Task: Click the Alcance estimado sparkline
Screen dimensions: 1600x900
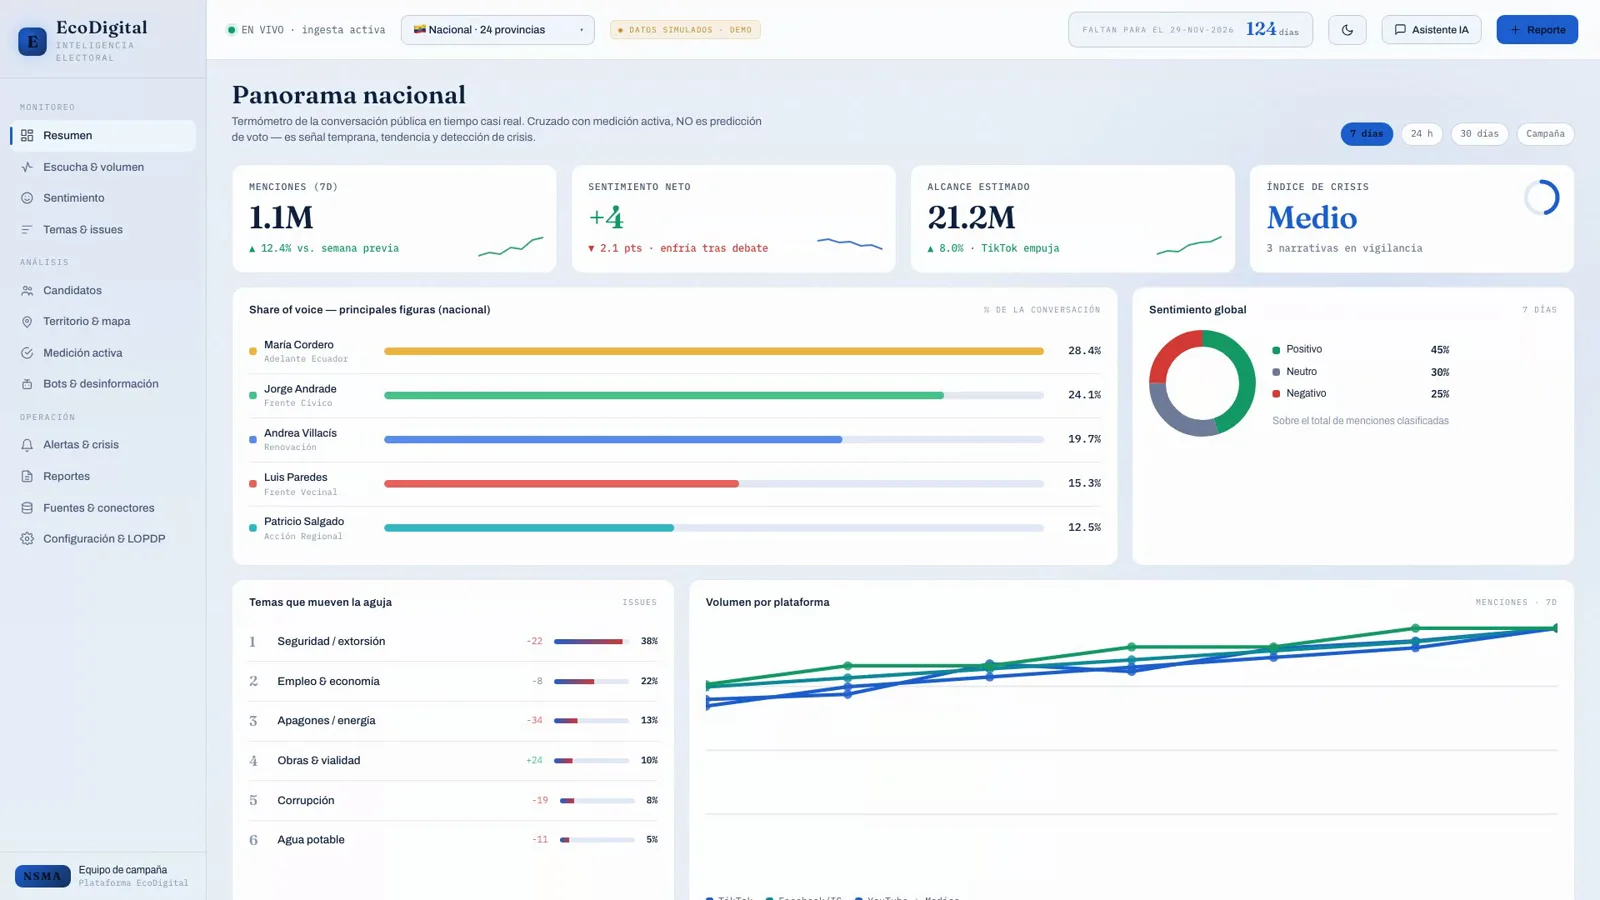Action: (1189, 245)
